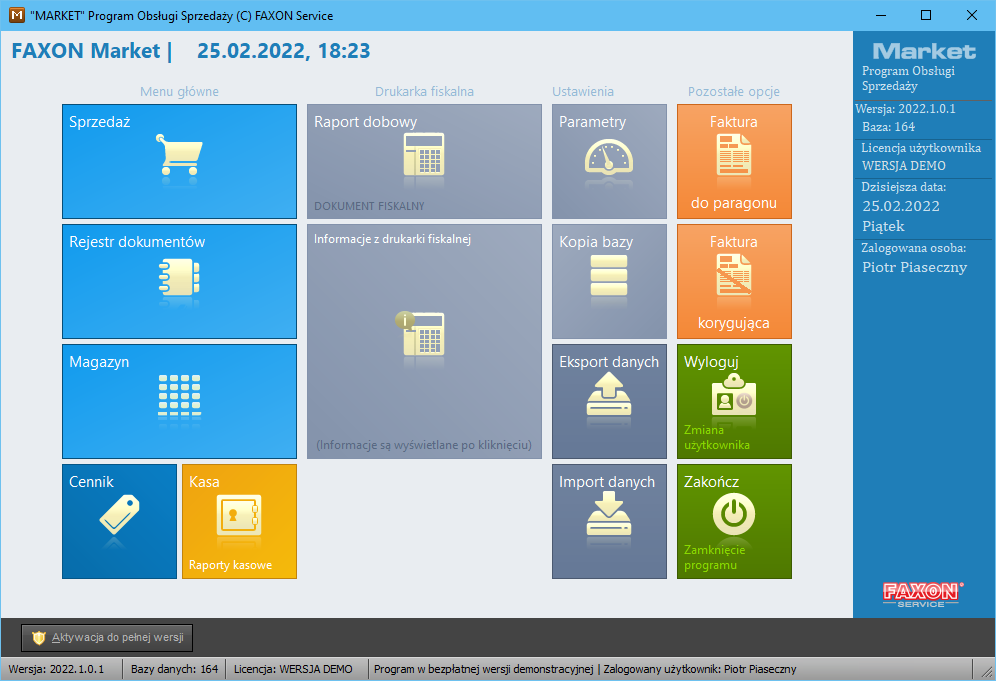Open the Magazyn grid tile
The width and height of the screenshot is (996, 681).
(x=179, y=401)
